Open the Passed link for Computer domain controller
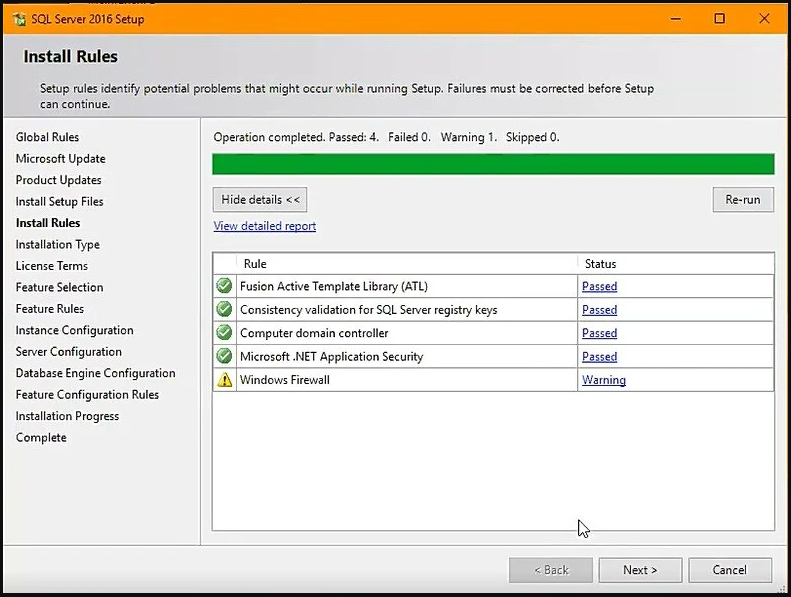 (x=599, y=333)
